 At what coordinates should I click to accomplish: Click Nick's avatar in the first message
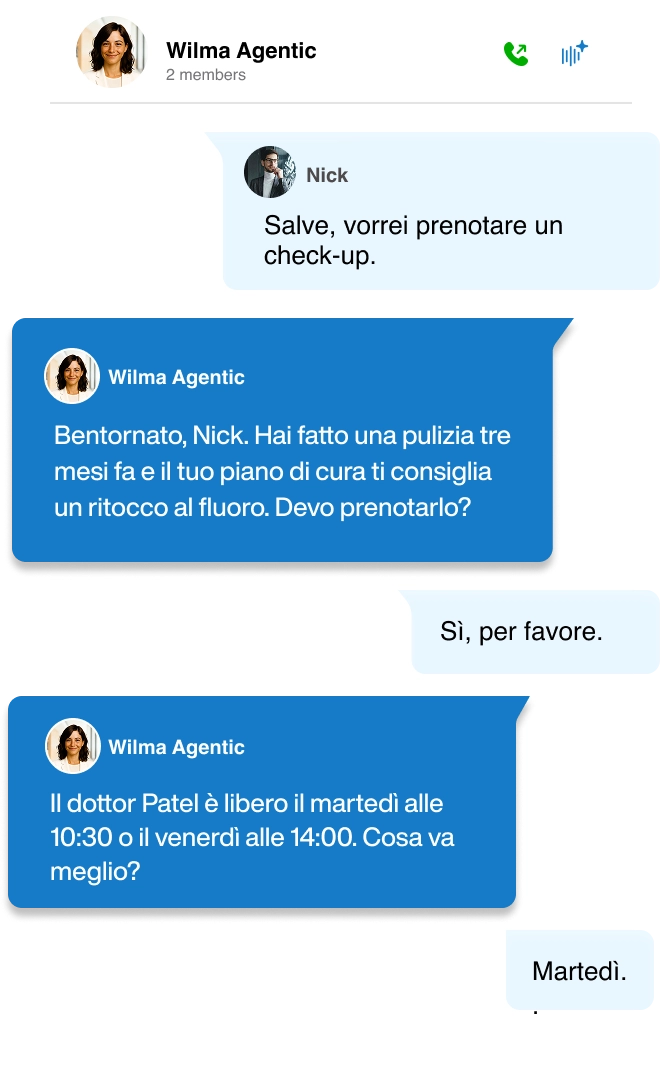tap(270, 172)
